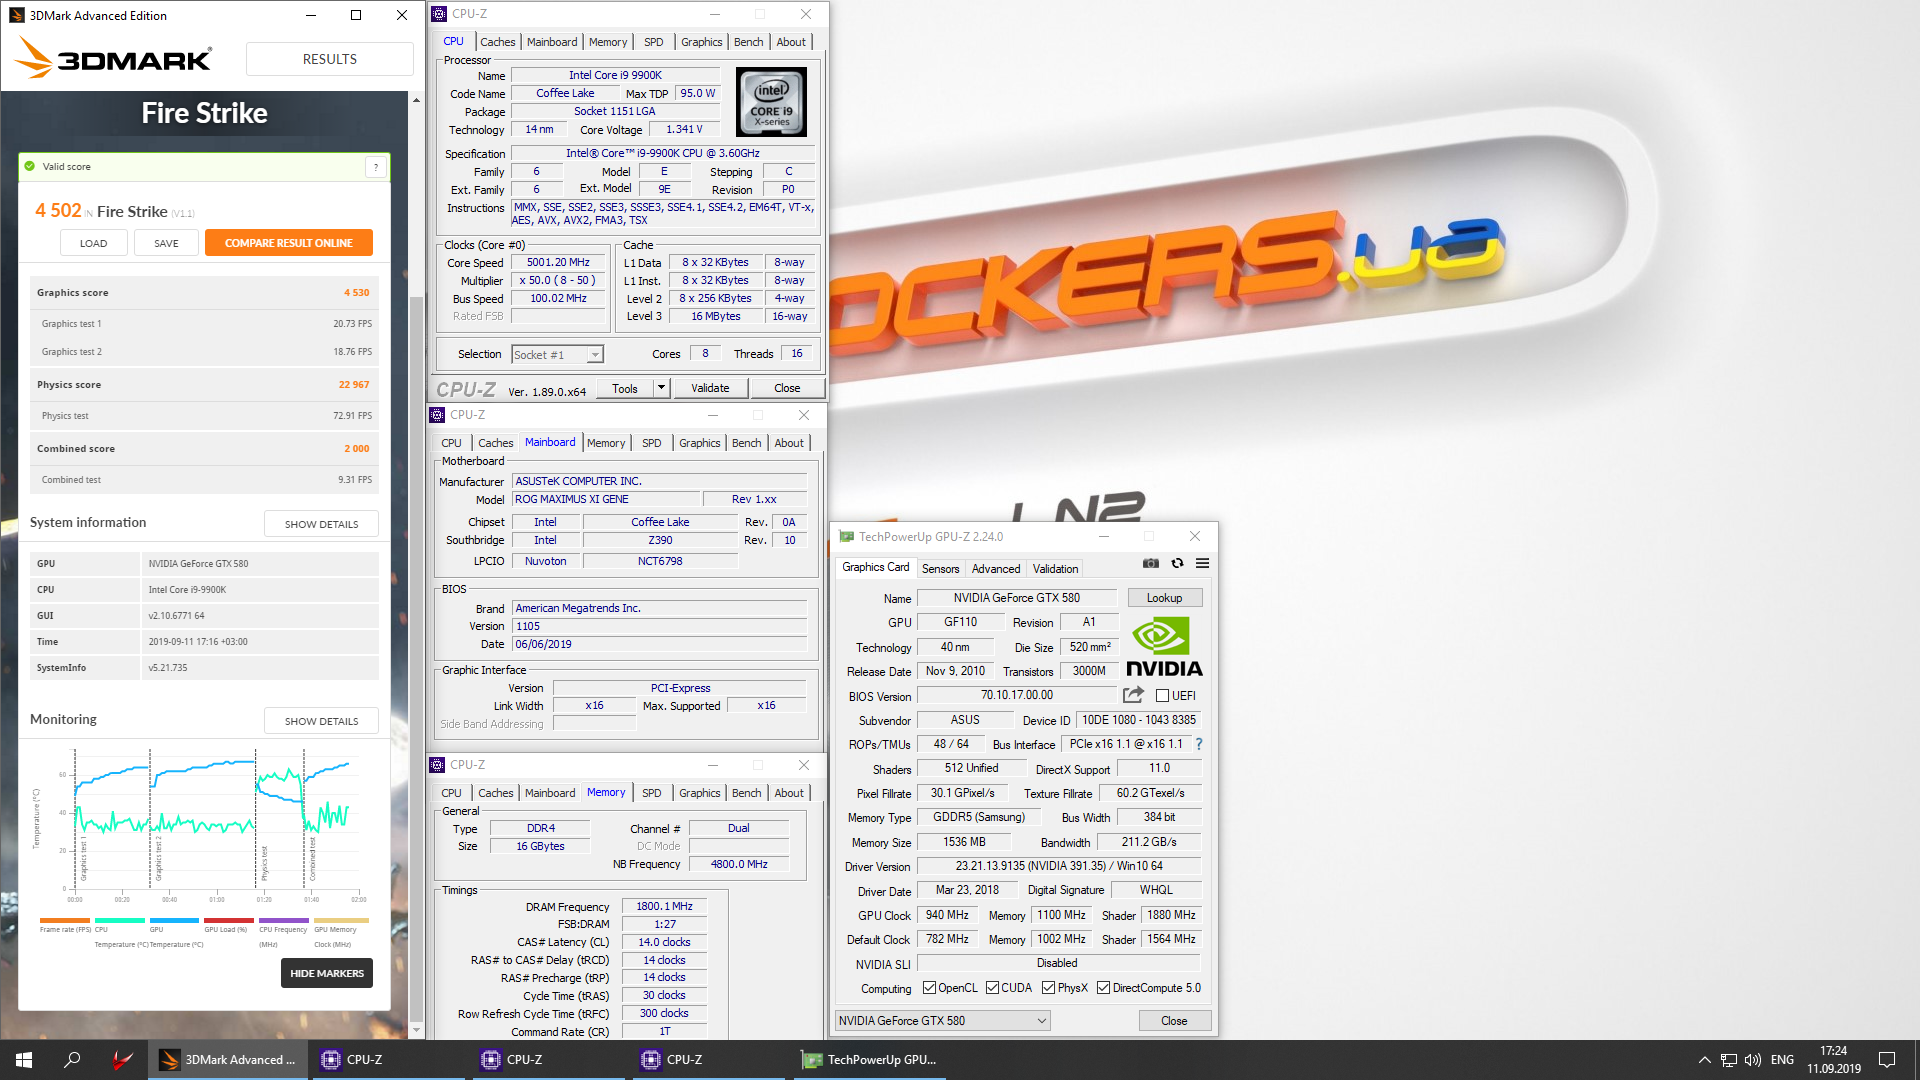This screenshot has height=1080, width=1920.
Task: Open the Tools dropdown arrow in CPU-Z
Action: (x=661, y=388)
